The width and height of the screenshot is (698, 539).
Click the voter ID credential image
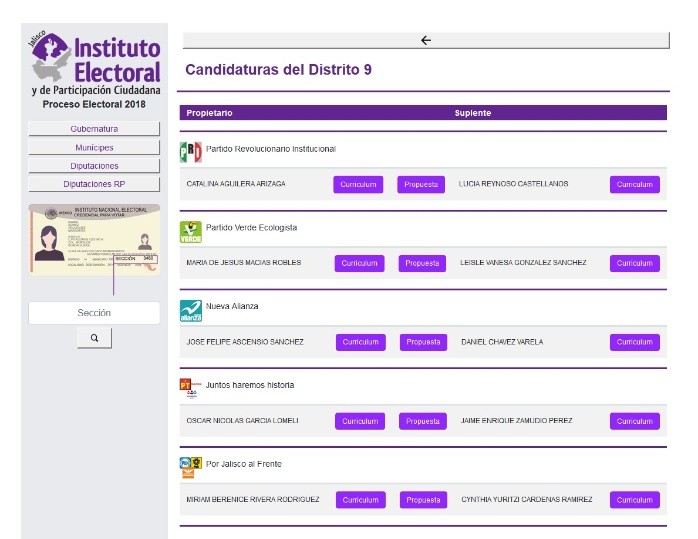pyautogui.click(x=94, y=239)
